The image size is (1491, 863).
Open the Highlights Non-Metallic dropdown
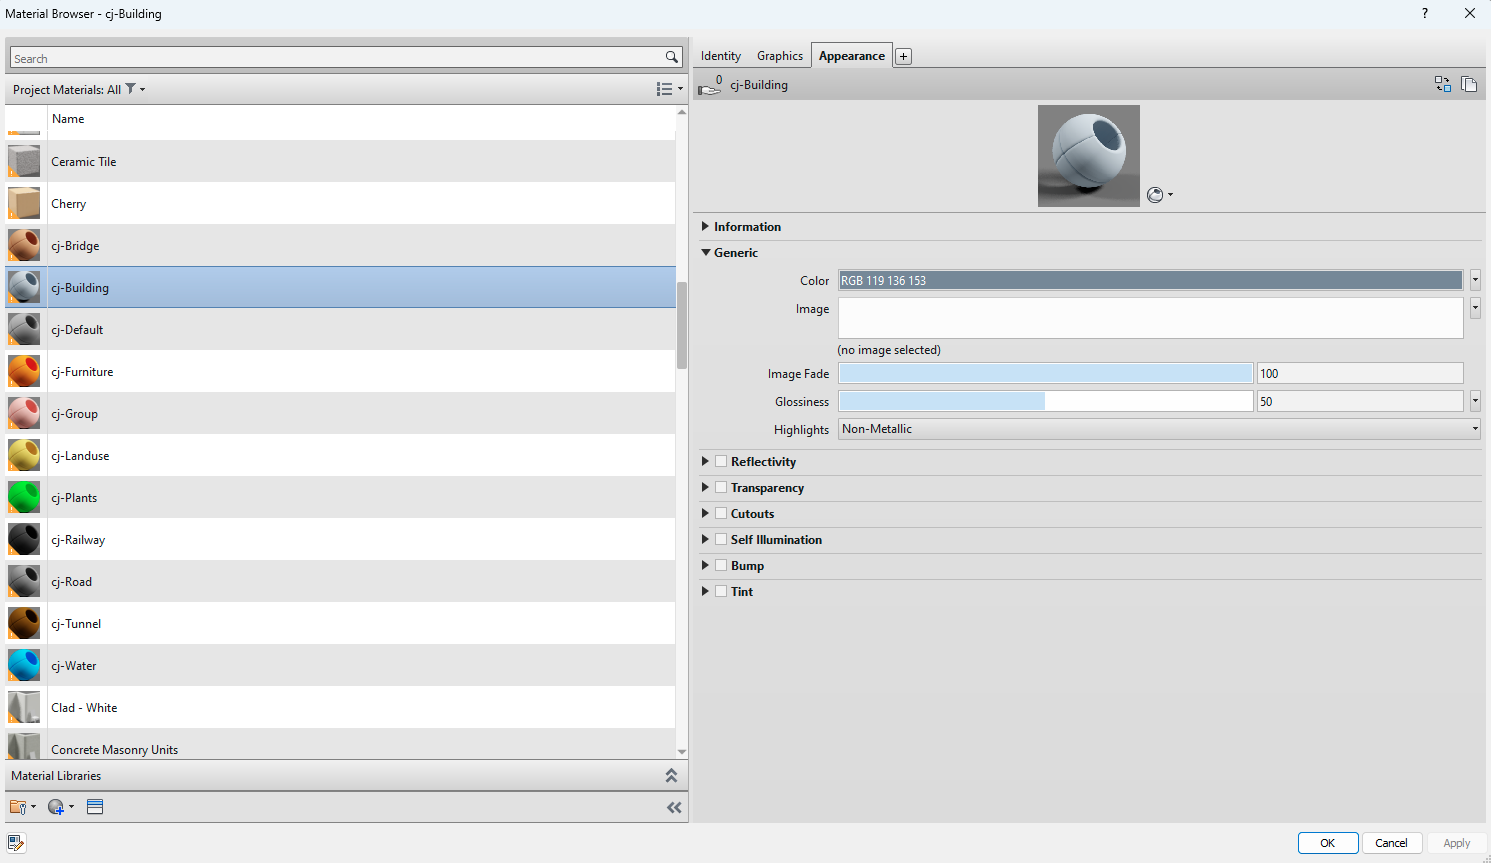pyautogui.click(x=1159, y=429)
